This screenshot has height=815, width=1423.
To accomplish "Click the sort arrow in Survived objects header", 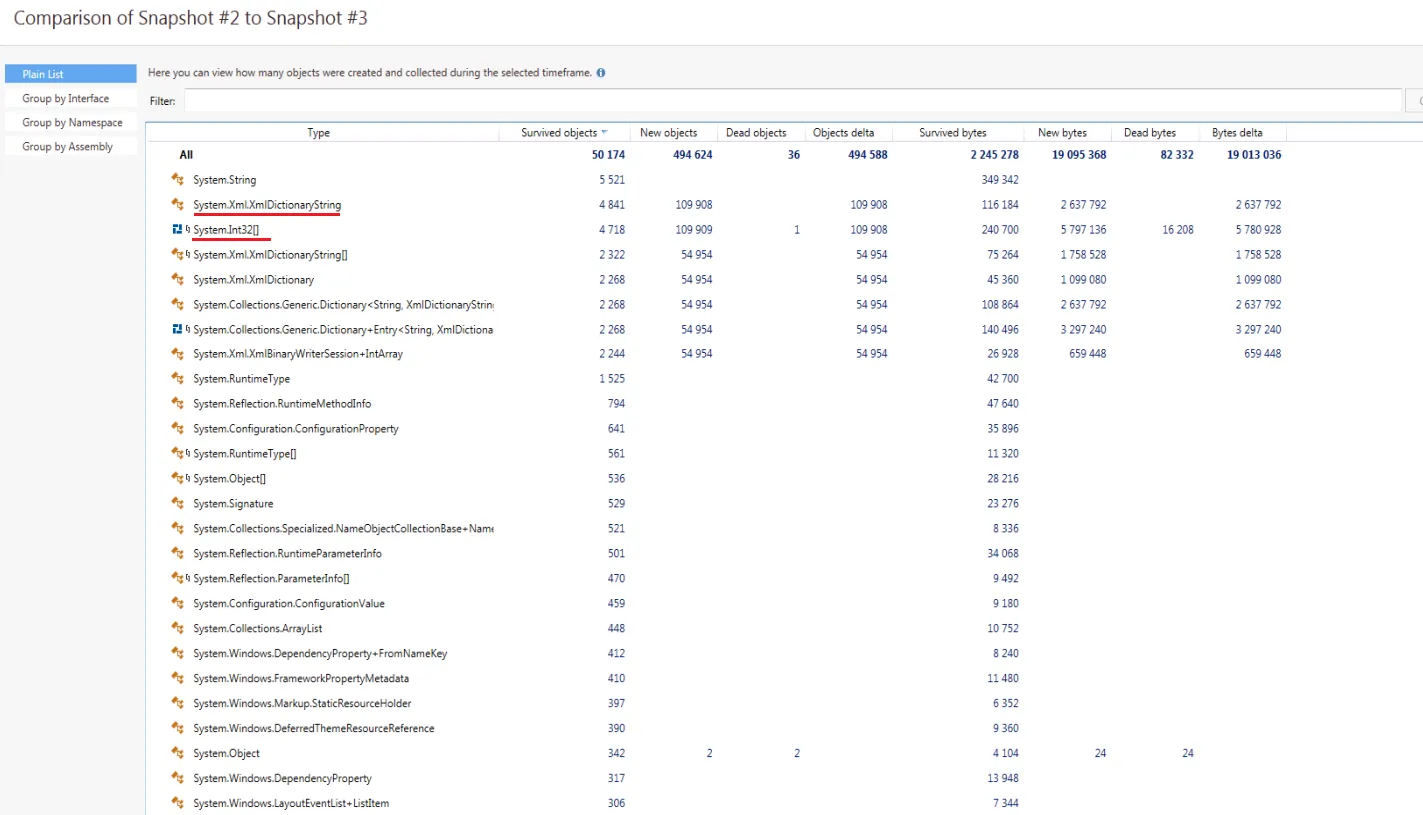I will pyautogui.click(x=604, y=133).
